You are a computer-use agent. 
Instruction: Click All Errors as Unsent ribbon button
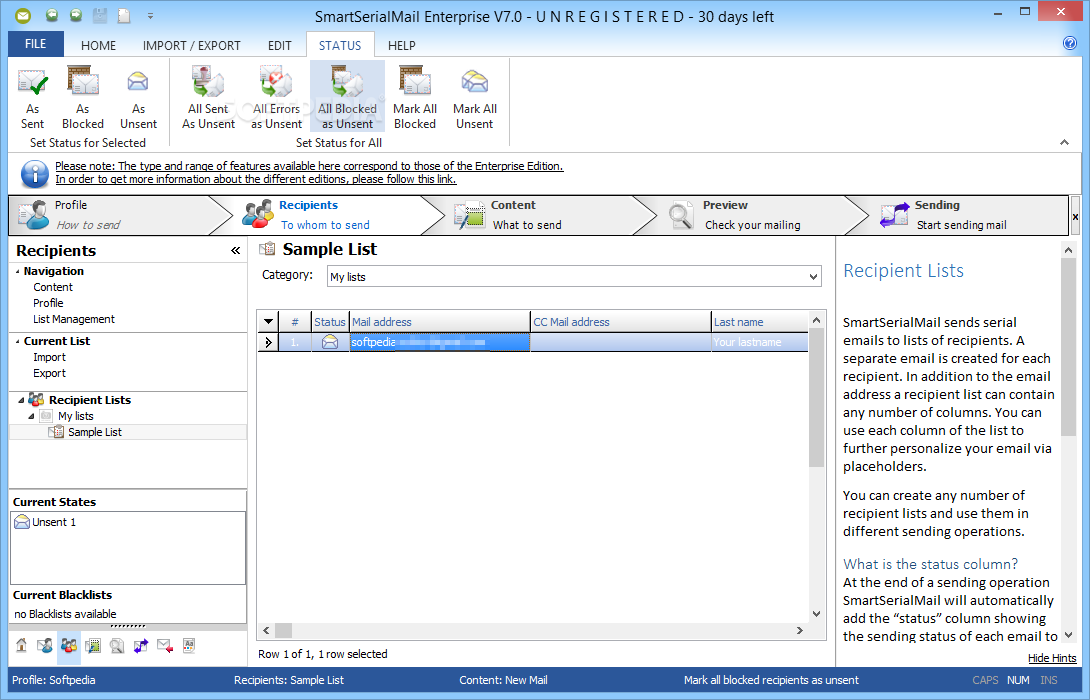(x=277, y=98)
